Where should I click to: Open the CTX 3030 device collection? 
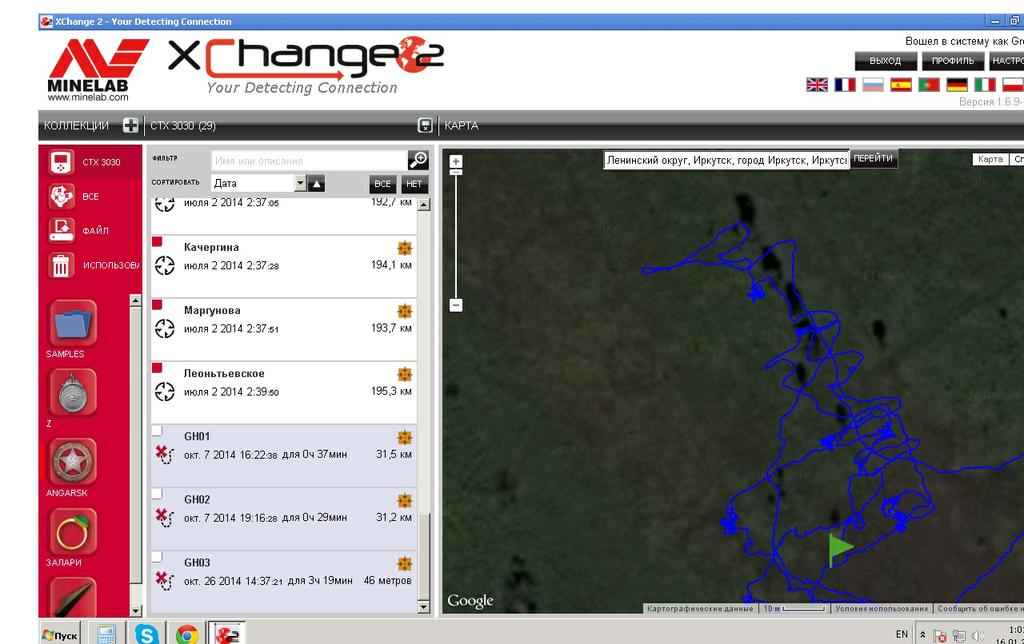pos(61,162)
